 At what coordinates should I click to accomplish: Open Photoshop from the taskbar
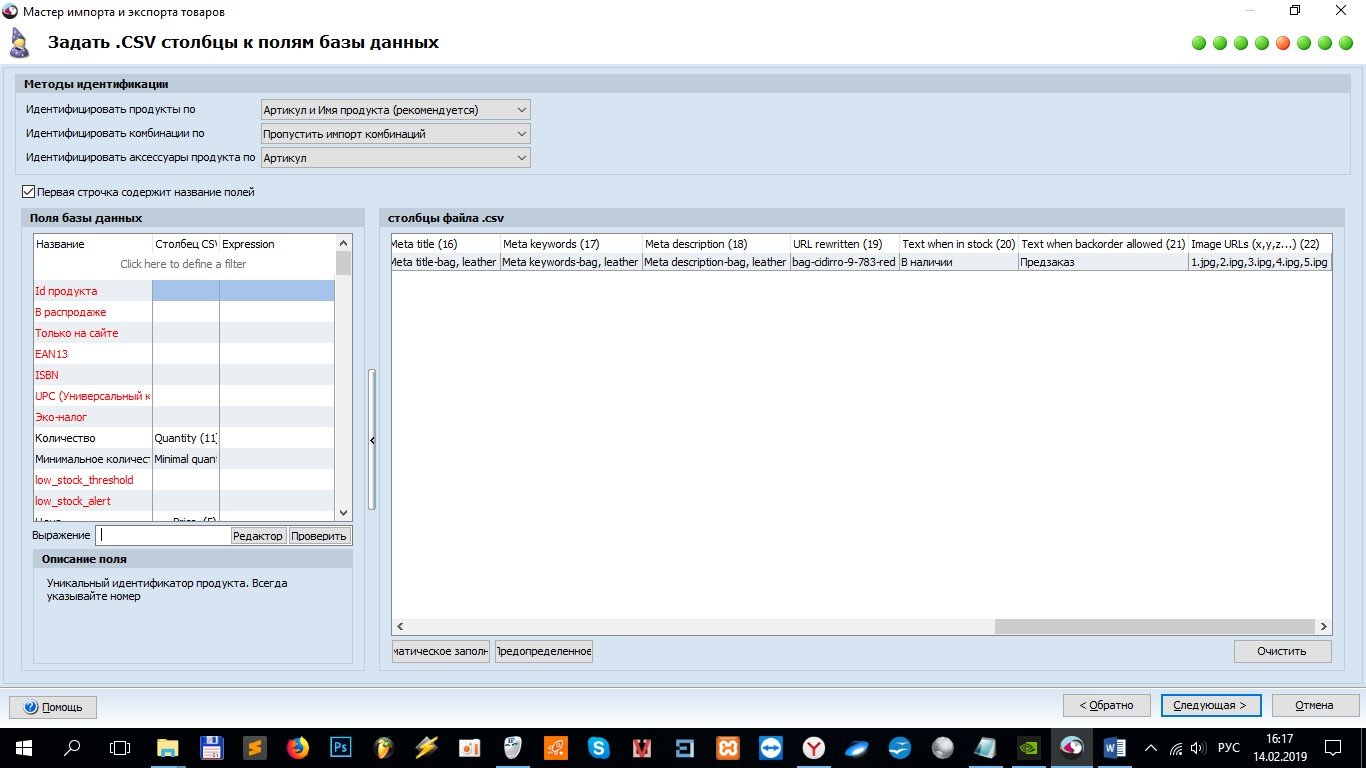[341, 747]
